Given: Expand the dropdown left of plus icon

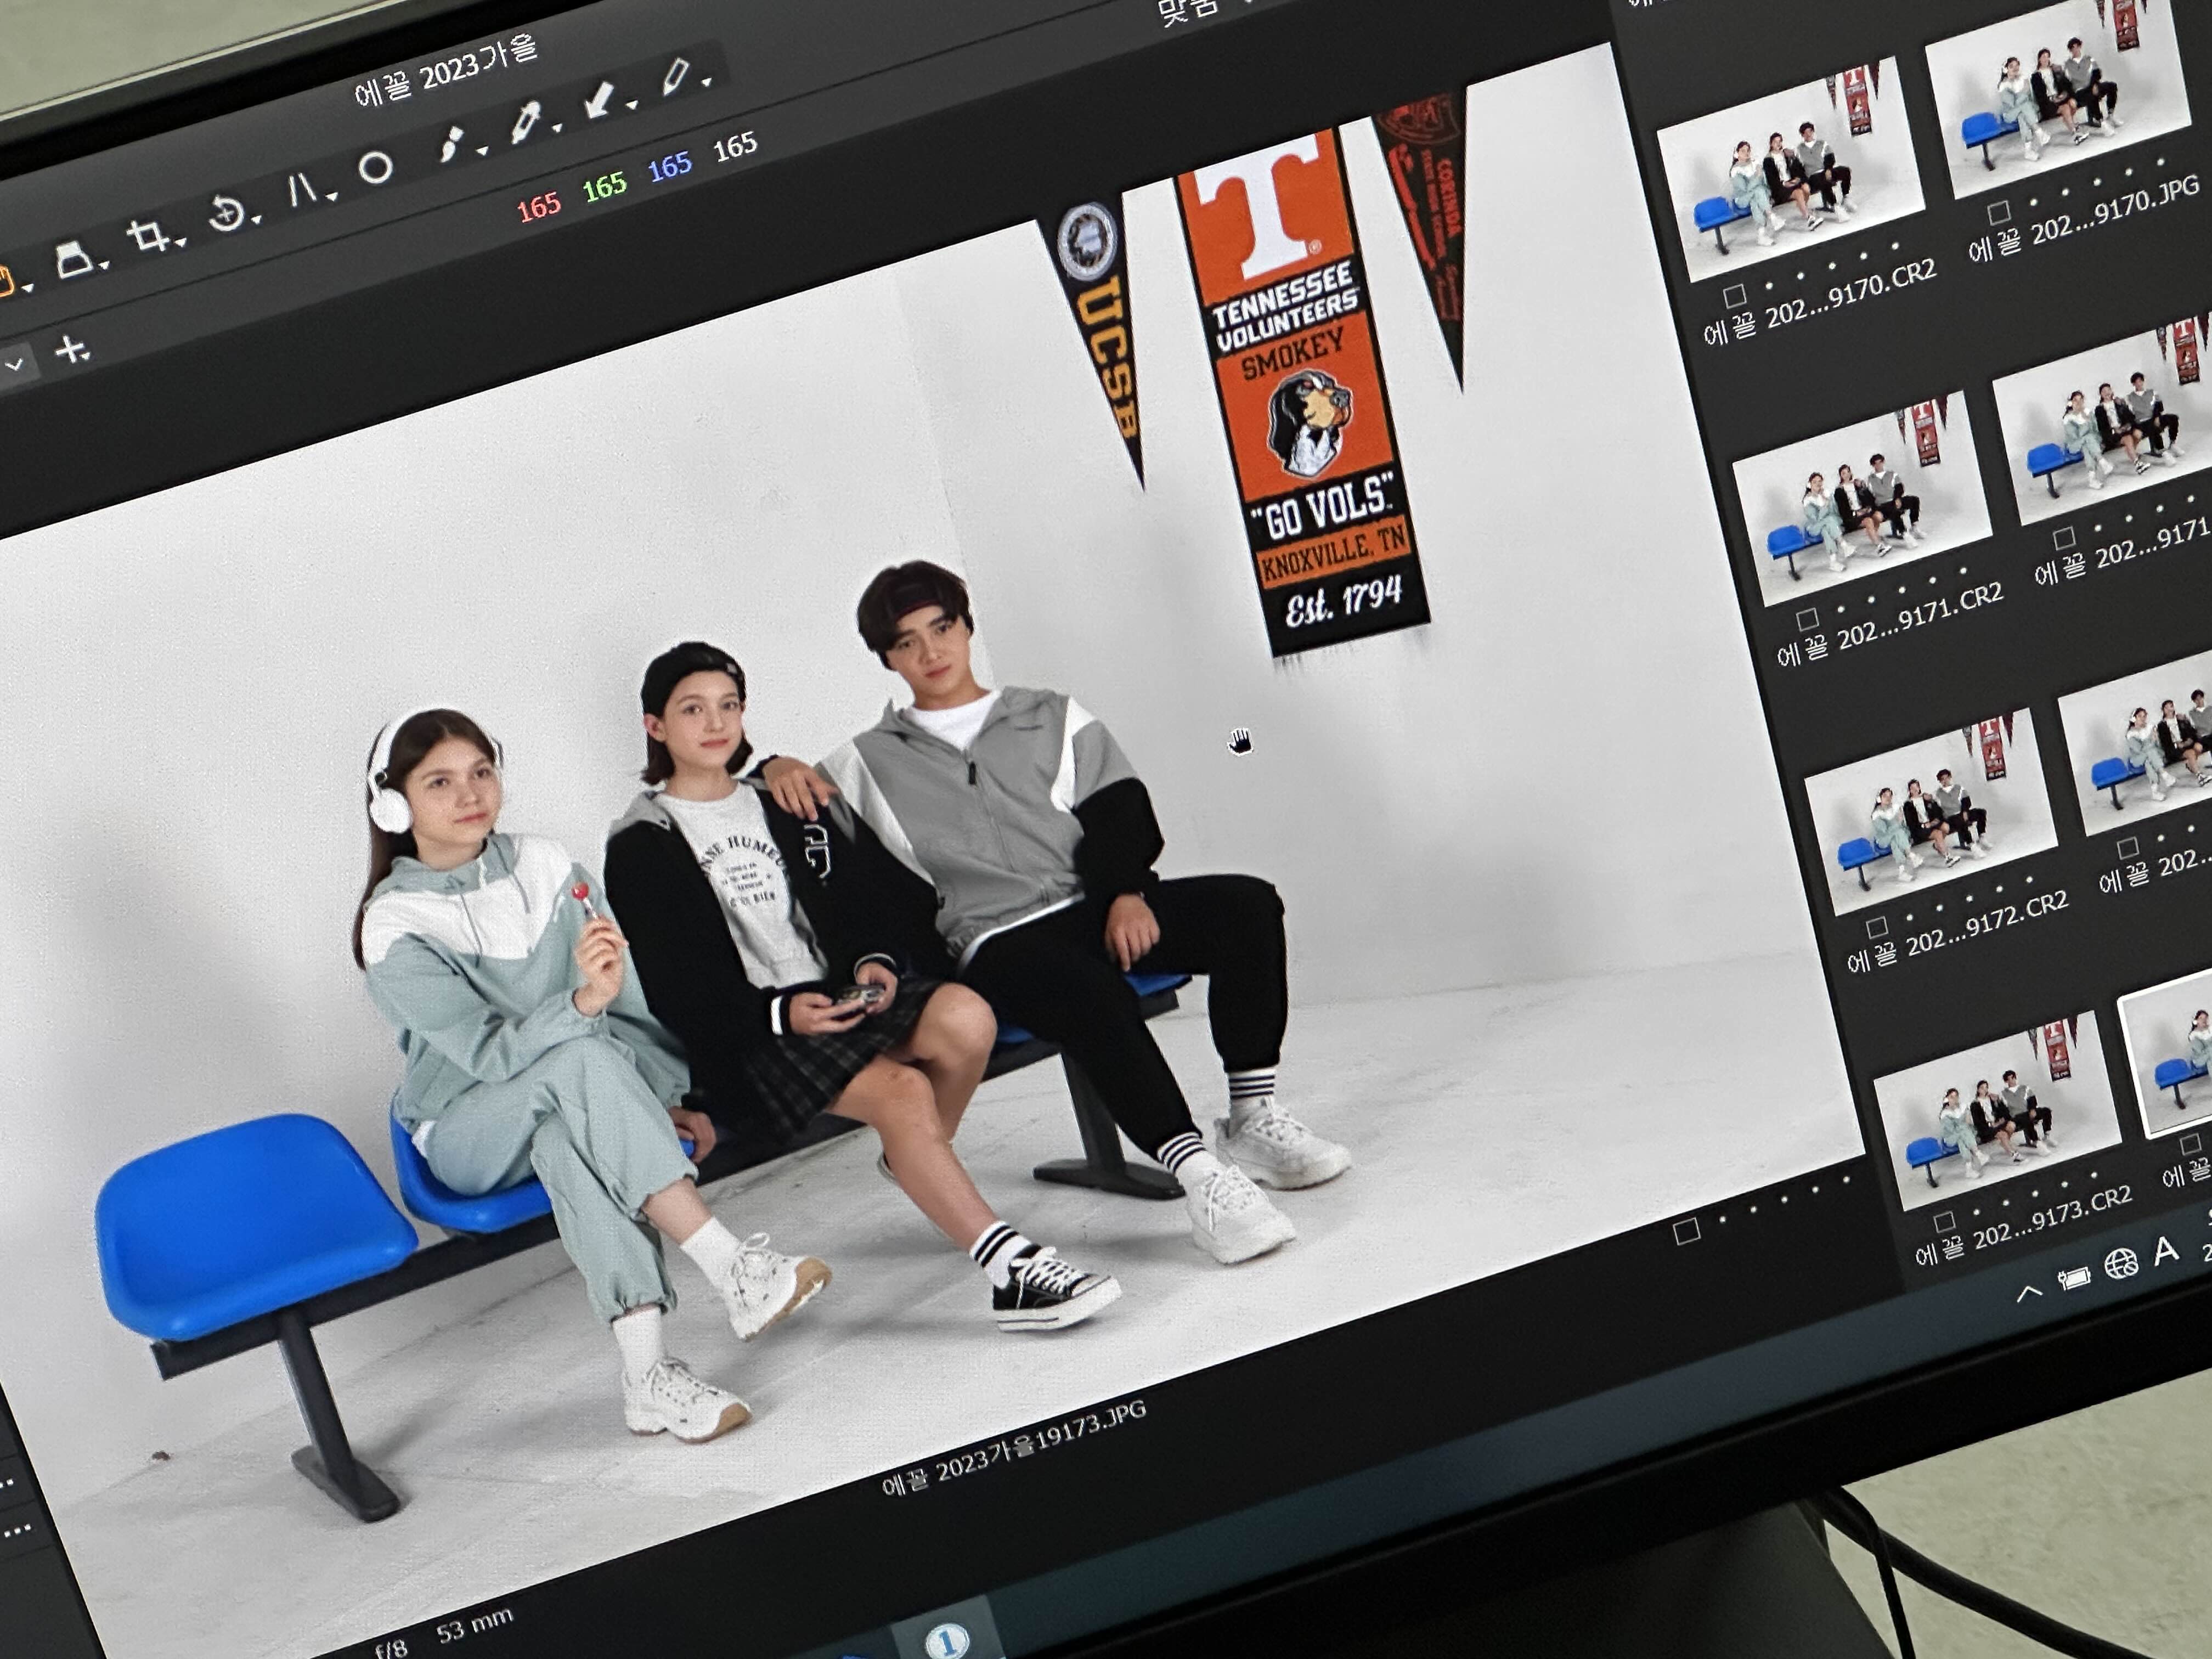Looking at the screenshot, I should click(14, 366).
